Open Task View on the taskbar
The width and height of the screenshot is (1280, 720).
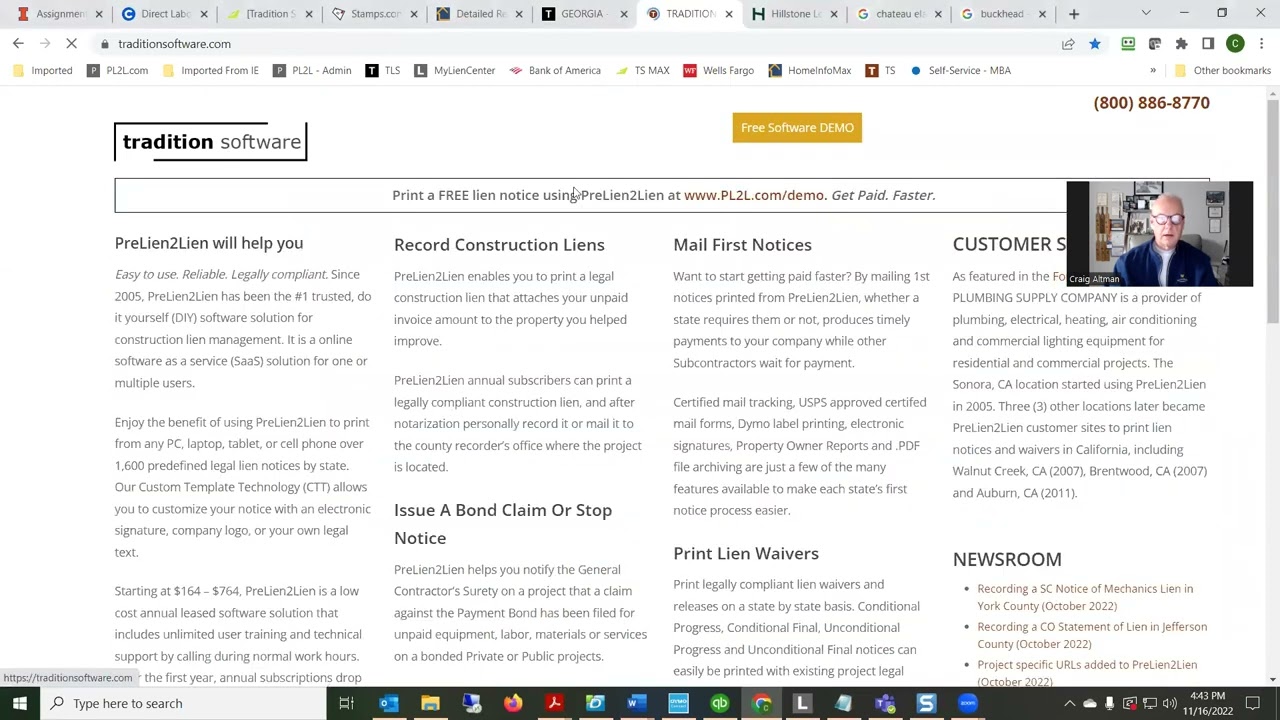(x=346, y=703)
